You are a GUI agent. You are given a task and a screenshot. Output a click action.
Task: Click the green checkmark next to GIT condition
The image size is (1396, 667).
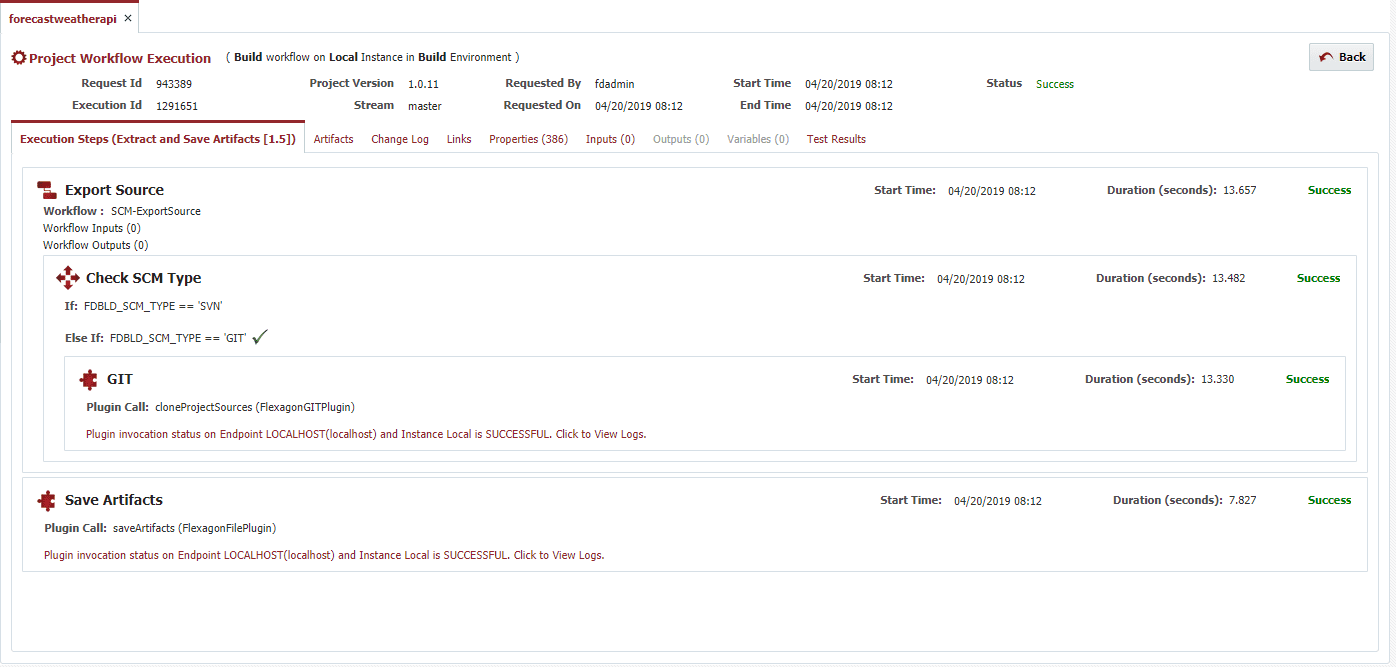260,338
